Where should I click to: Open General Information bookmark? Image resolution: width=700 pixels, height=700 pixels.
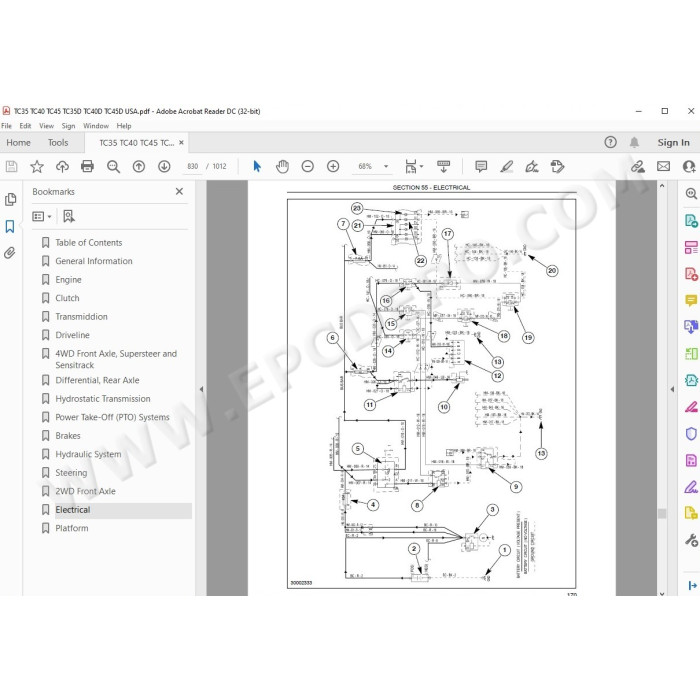(94, 261)
